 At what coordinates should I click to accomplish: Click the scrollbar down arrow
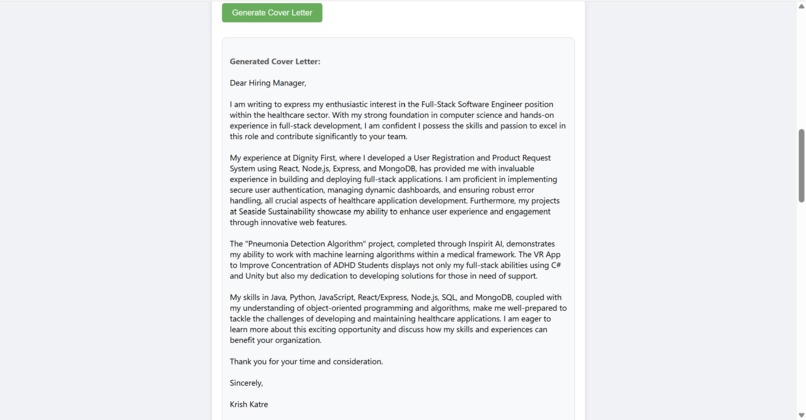pos(801,415)
